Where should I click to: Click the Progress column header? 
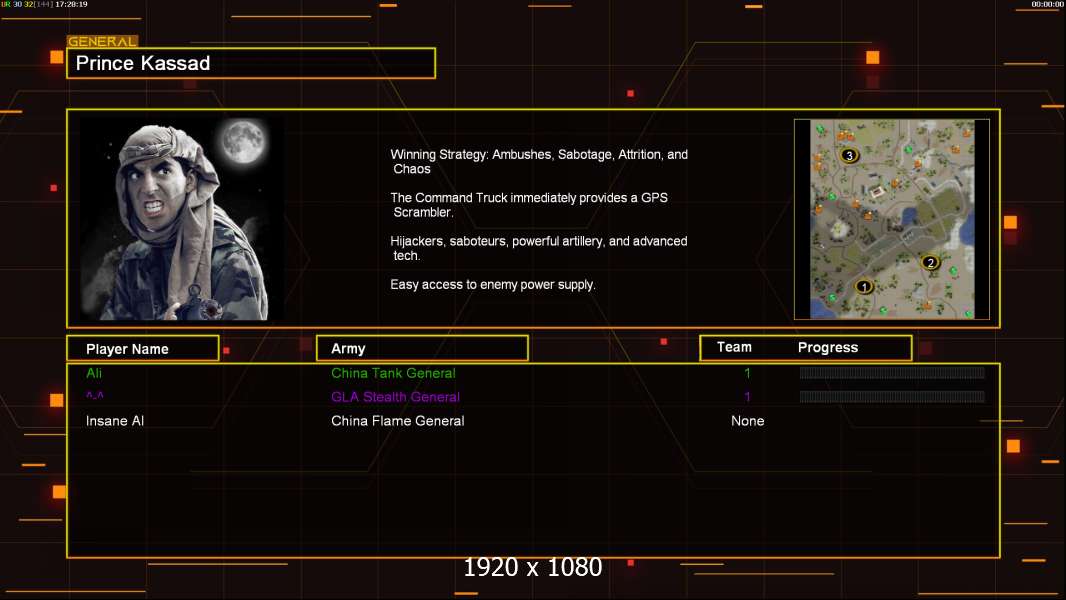pyautogui.click(x=827, y=347)
